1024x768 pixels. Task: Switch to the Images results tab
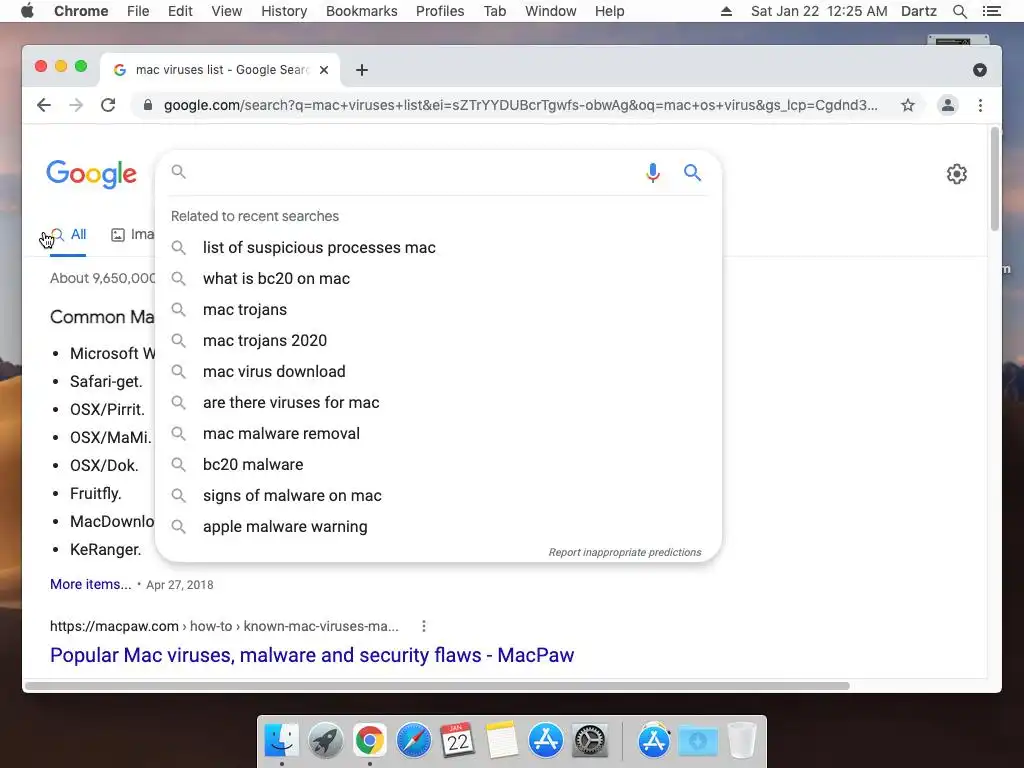coord(133,234)
